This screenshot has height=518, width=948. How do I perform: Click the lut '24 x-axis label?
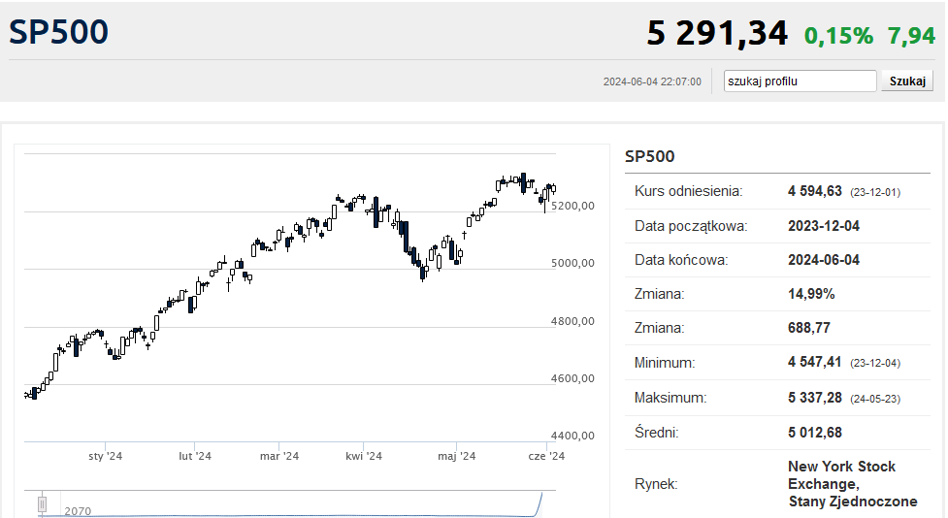pos(195,456)
